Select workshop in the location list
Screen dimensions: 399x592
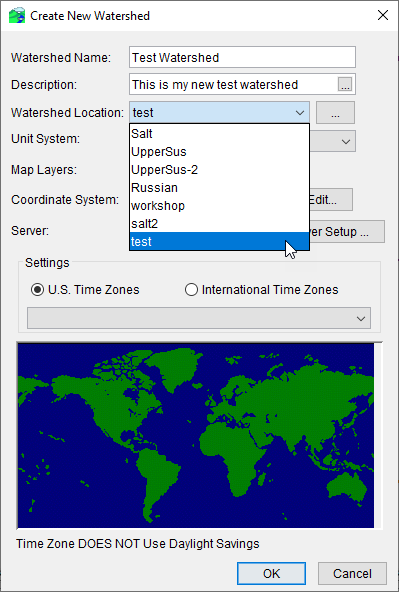(219, 206)
